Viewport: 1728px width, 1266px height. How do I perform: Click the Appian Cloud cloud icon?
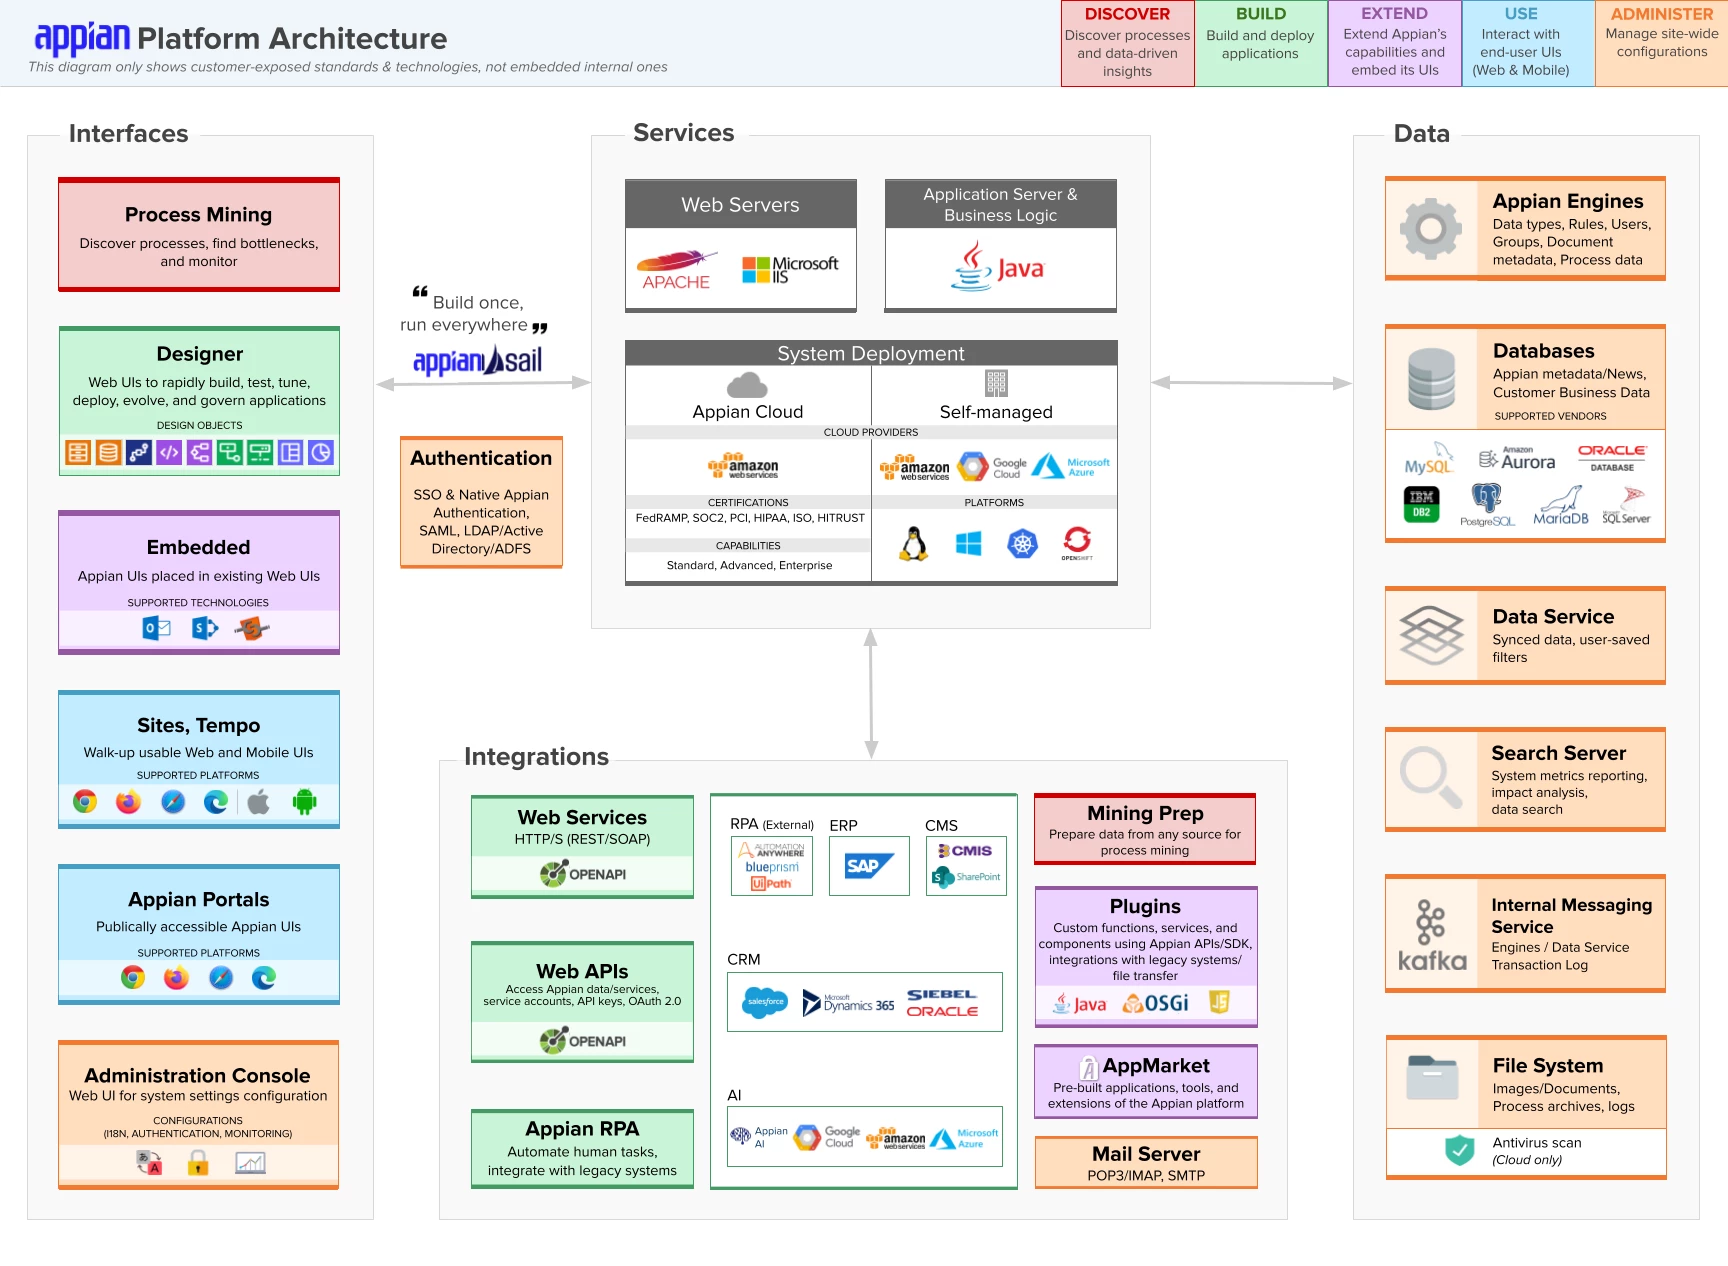click(747, 385)
